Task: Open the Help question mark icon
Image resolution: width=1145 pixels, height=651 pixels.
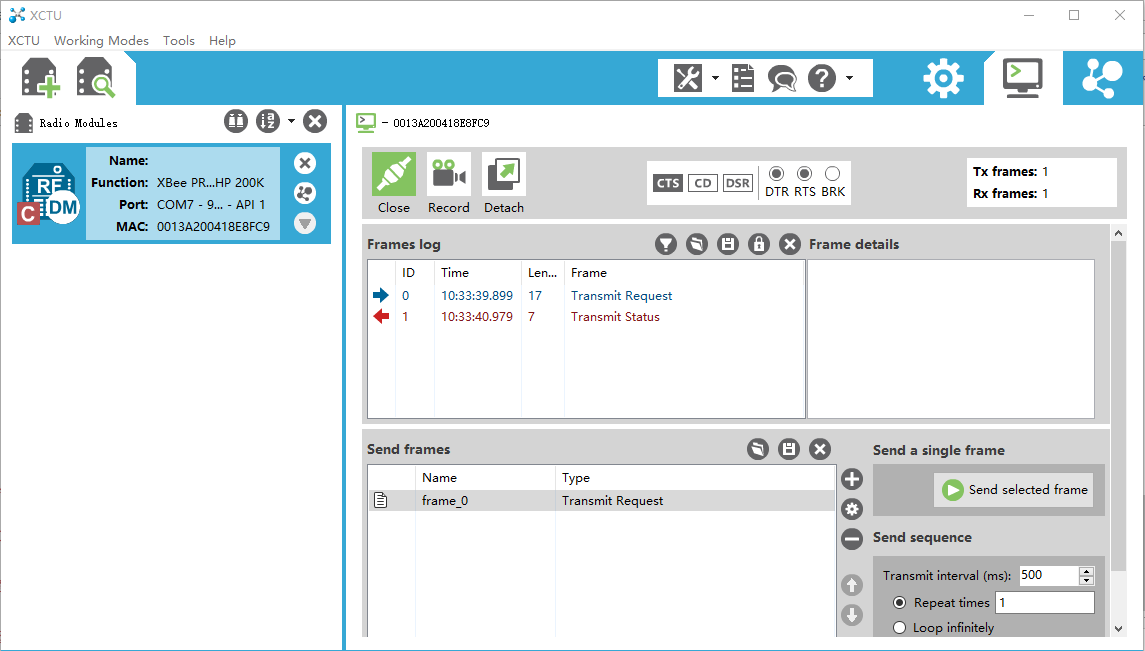Action: click(x=822, y=78)
